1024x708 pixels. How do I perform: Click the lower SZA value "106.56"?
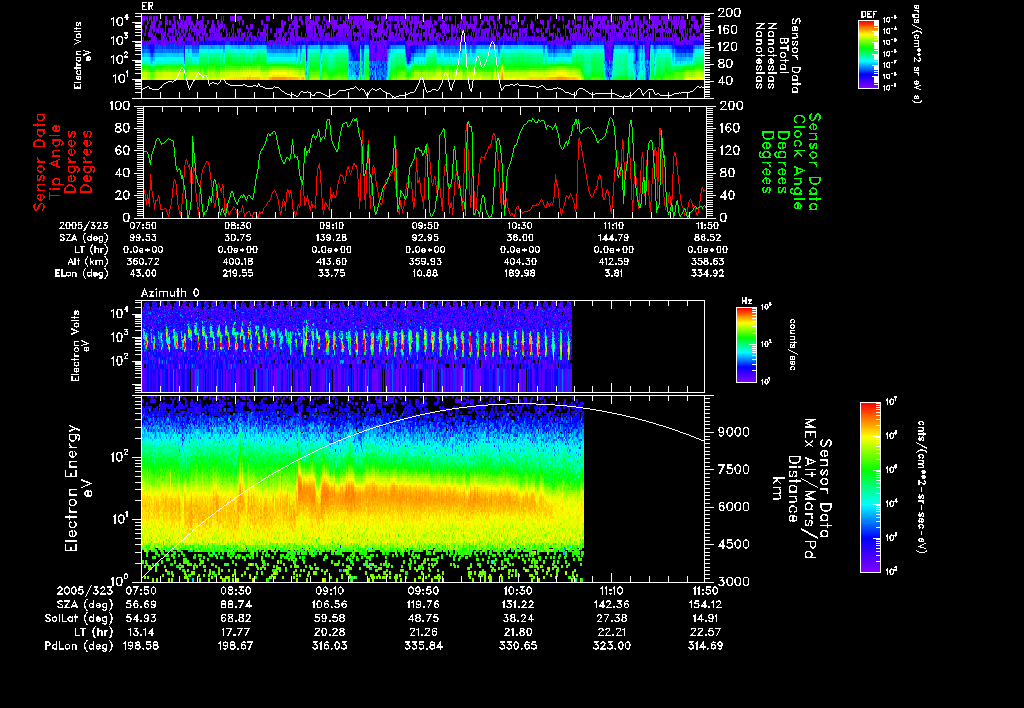[x=330, y=605]
